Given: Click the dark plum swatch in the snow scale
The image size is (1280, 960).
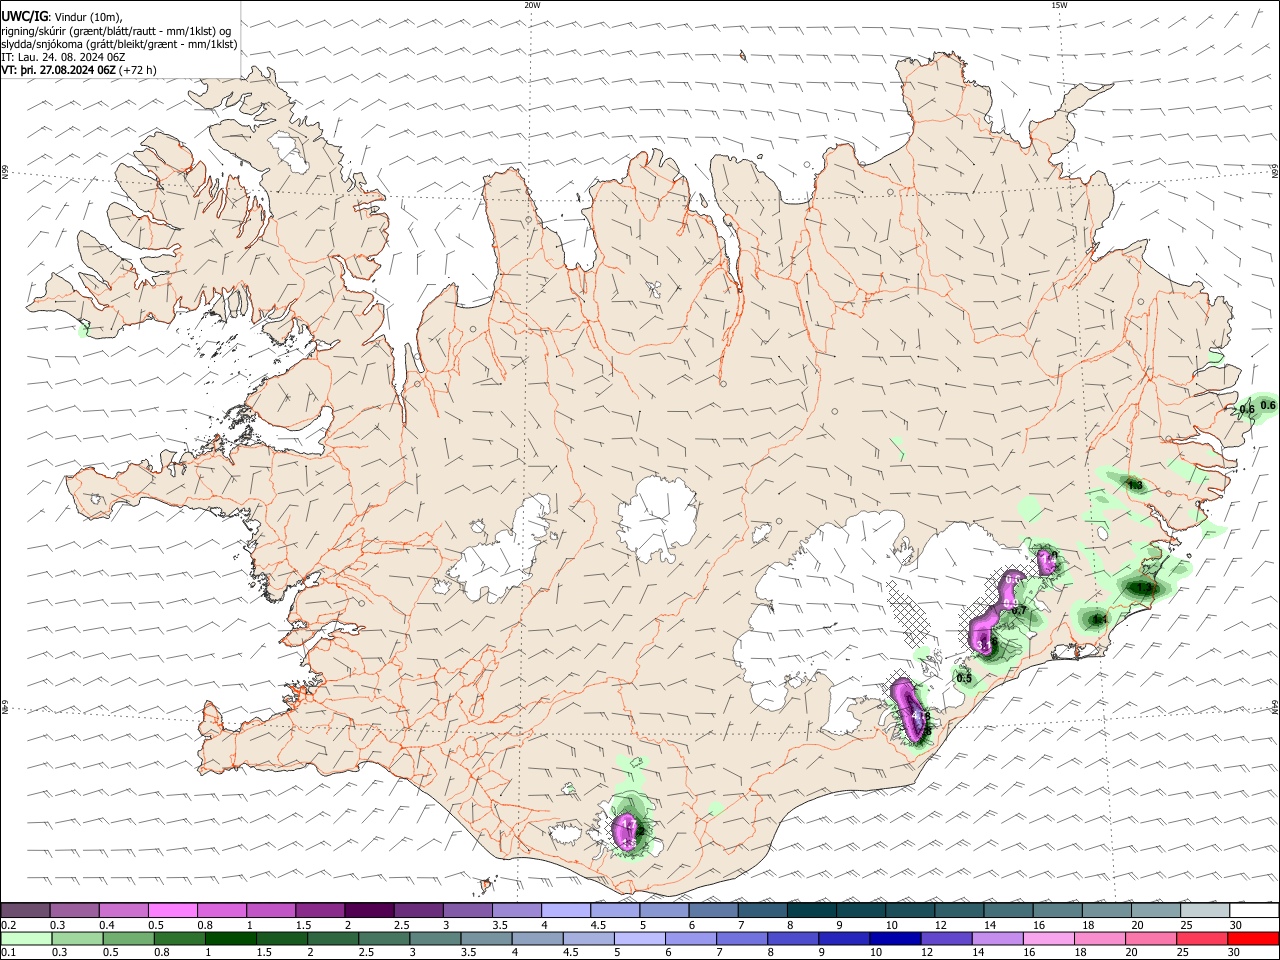Looking at the screenshot, I should tap(370, 911).
